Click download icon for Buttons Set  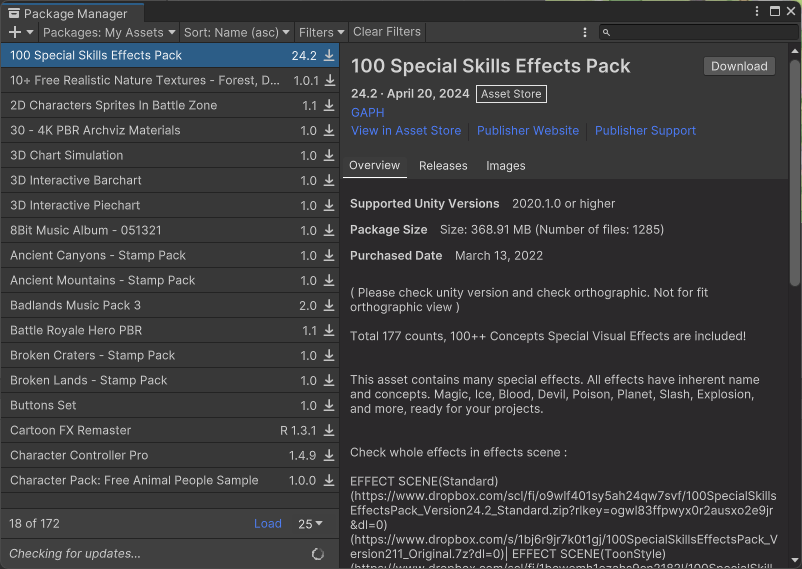tap(329, 406)
